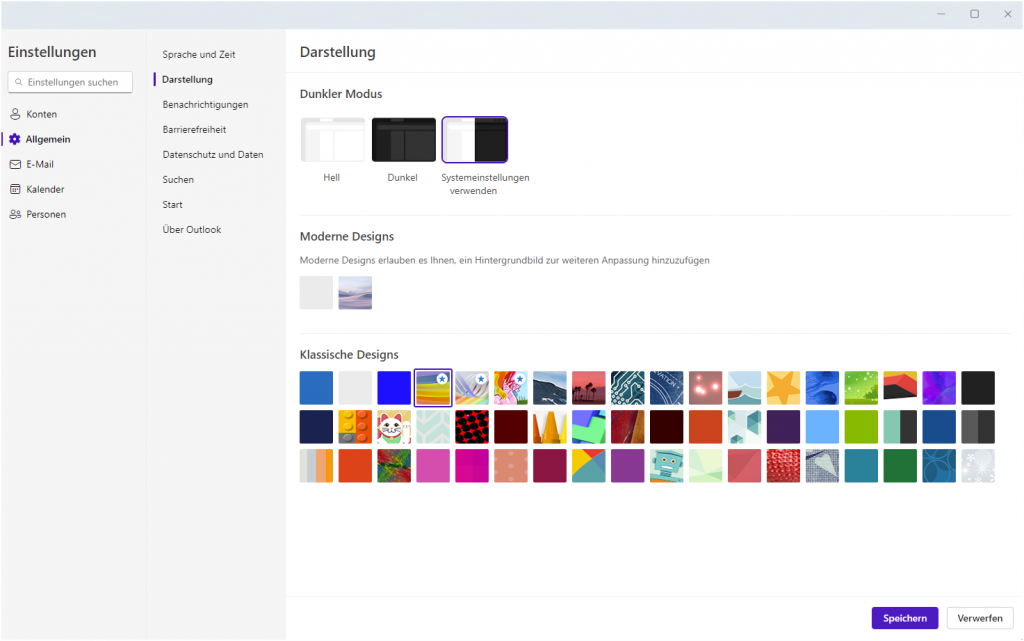
Task: Pick the solid pink color design
Action: (x=433, y=465)
